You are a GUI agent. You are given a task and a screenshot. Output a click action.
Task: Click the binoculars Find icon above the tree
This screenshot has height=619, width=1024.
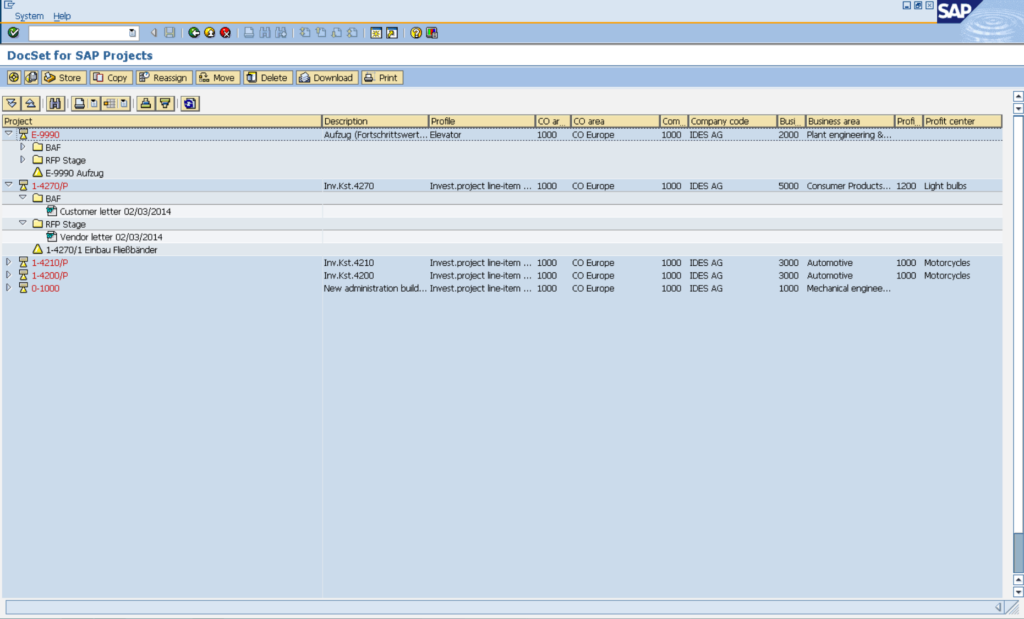55,103
